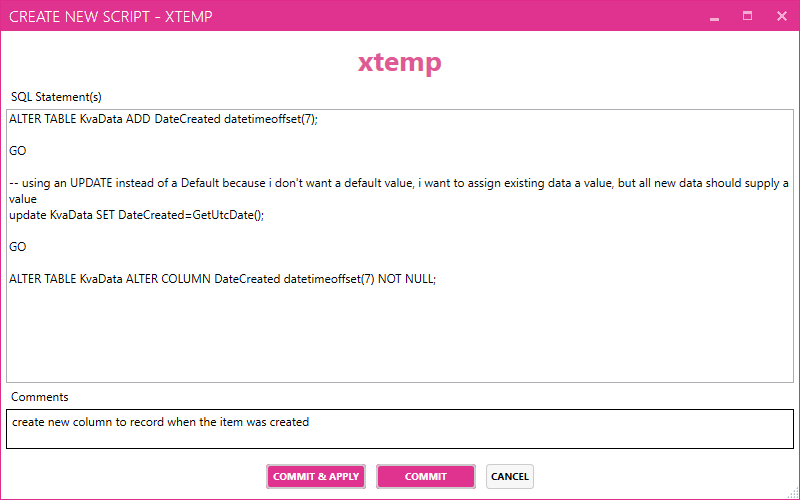Click the line ending with 'datetimeoffset(7) NOT NULL;'
The width and height of the screenshot is (800, 500).
click(x=222, y=279)
